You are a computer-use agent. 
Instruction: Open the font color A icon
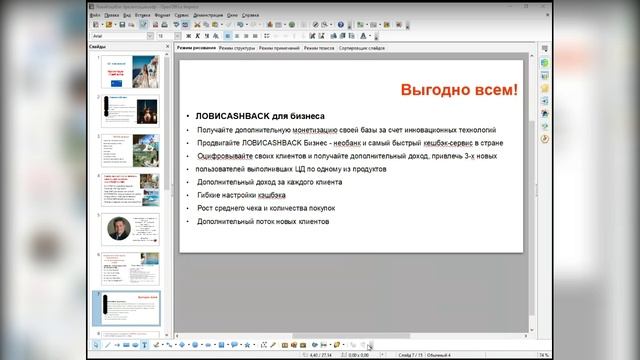tap(363, 36)
